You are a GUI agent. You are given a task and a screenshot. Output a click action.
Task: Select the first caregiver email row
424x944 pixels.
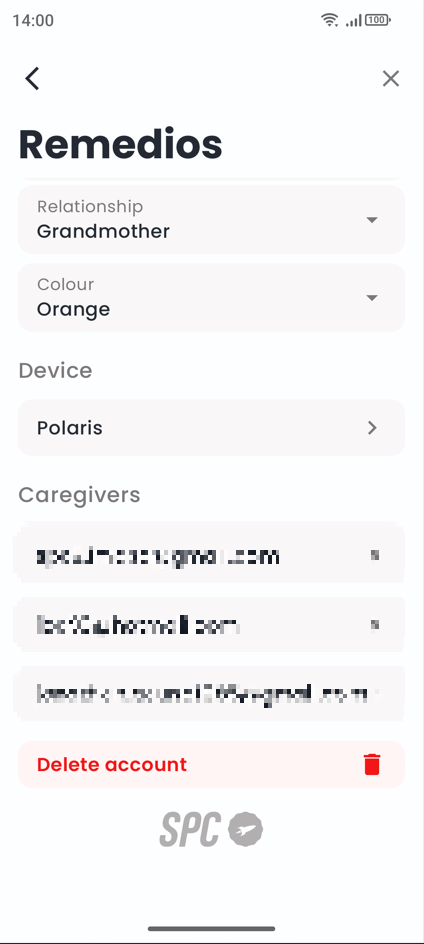(x=211, y=555)
